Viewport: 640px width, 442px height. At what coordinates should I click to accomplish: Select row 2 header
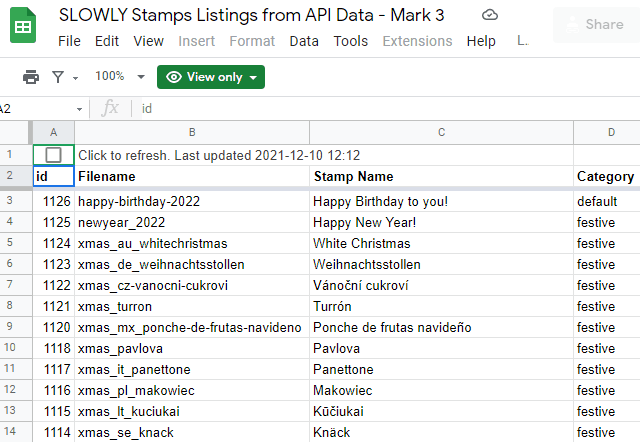tap(16, 176)
